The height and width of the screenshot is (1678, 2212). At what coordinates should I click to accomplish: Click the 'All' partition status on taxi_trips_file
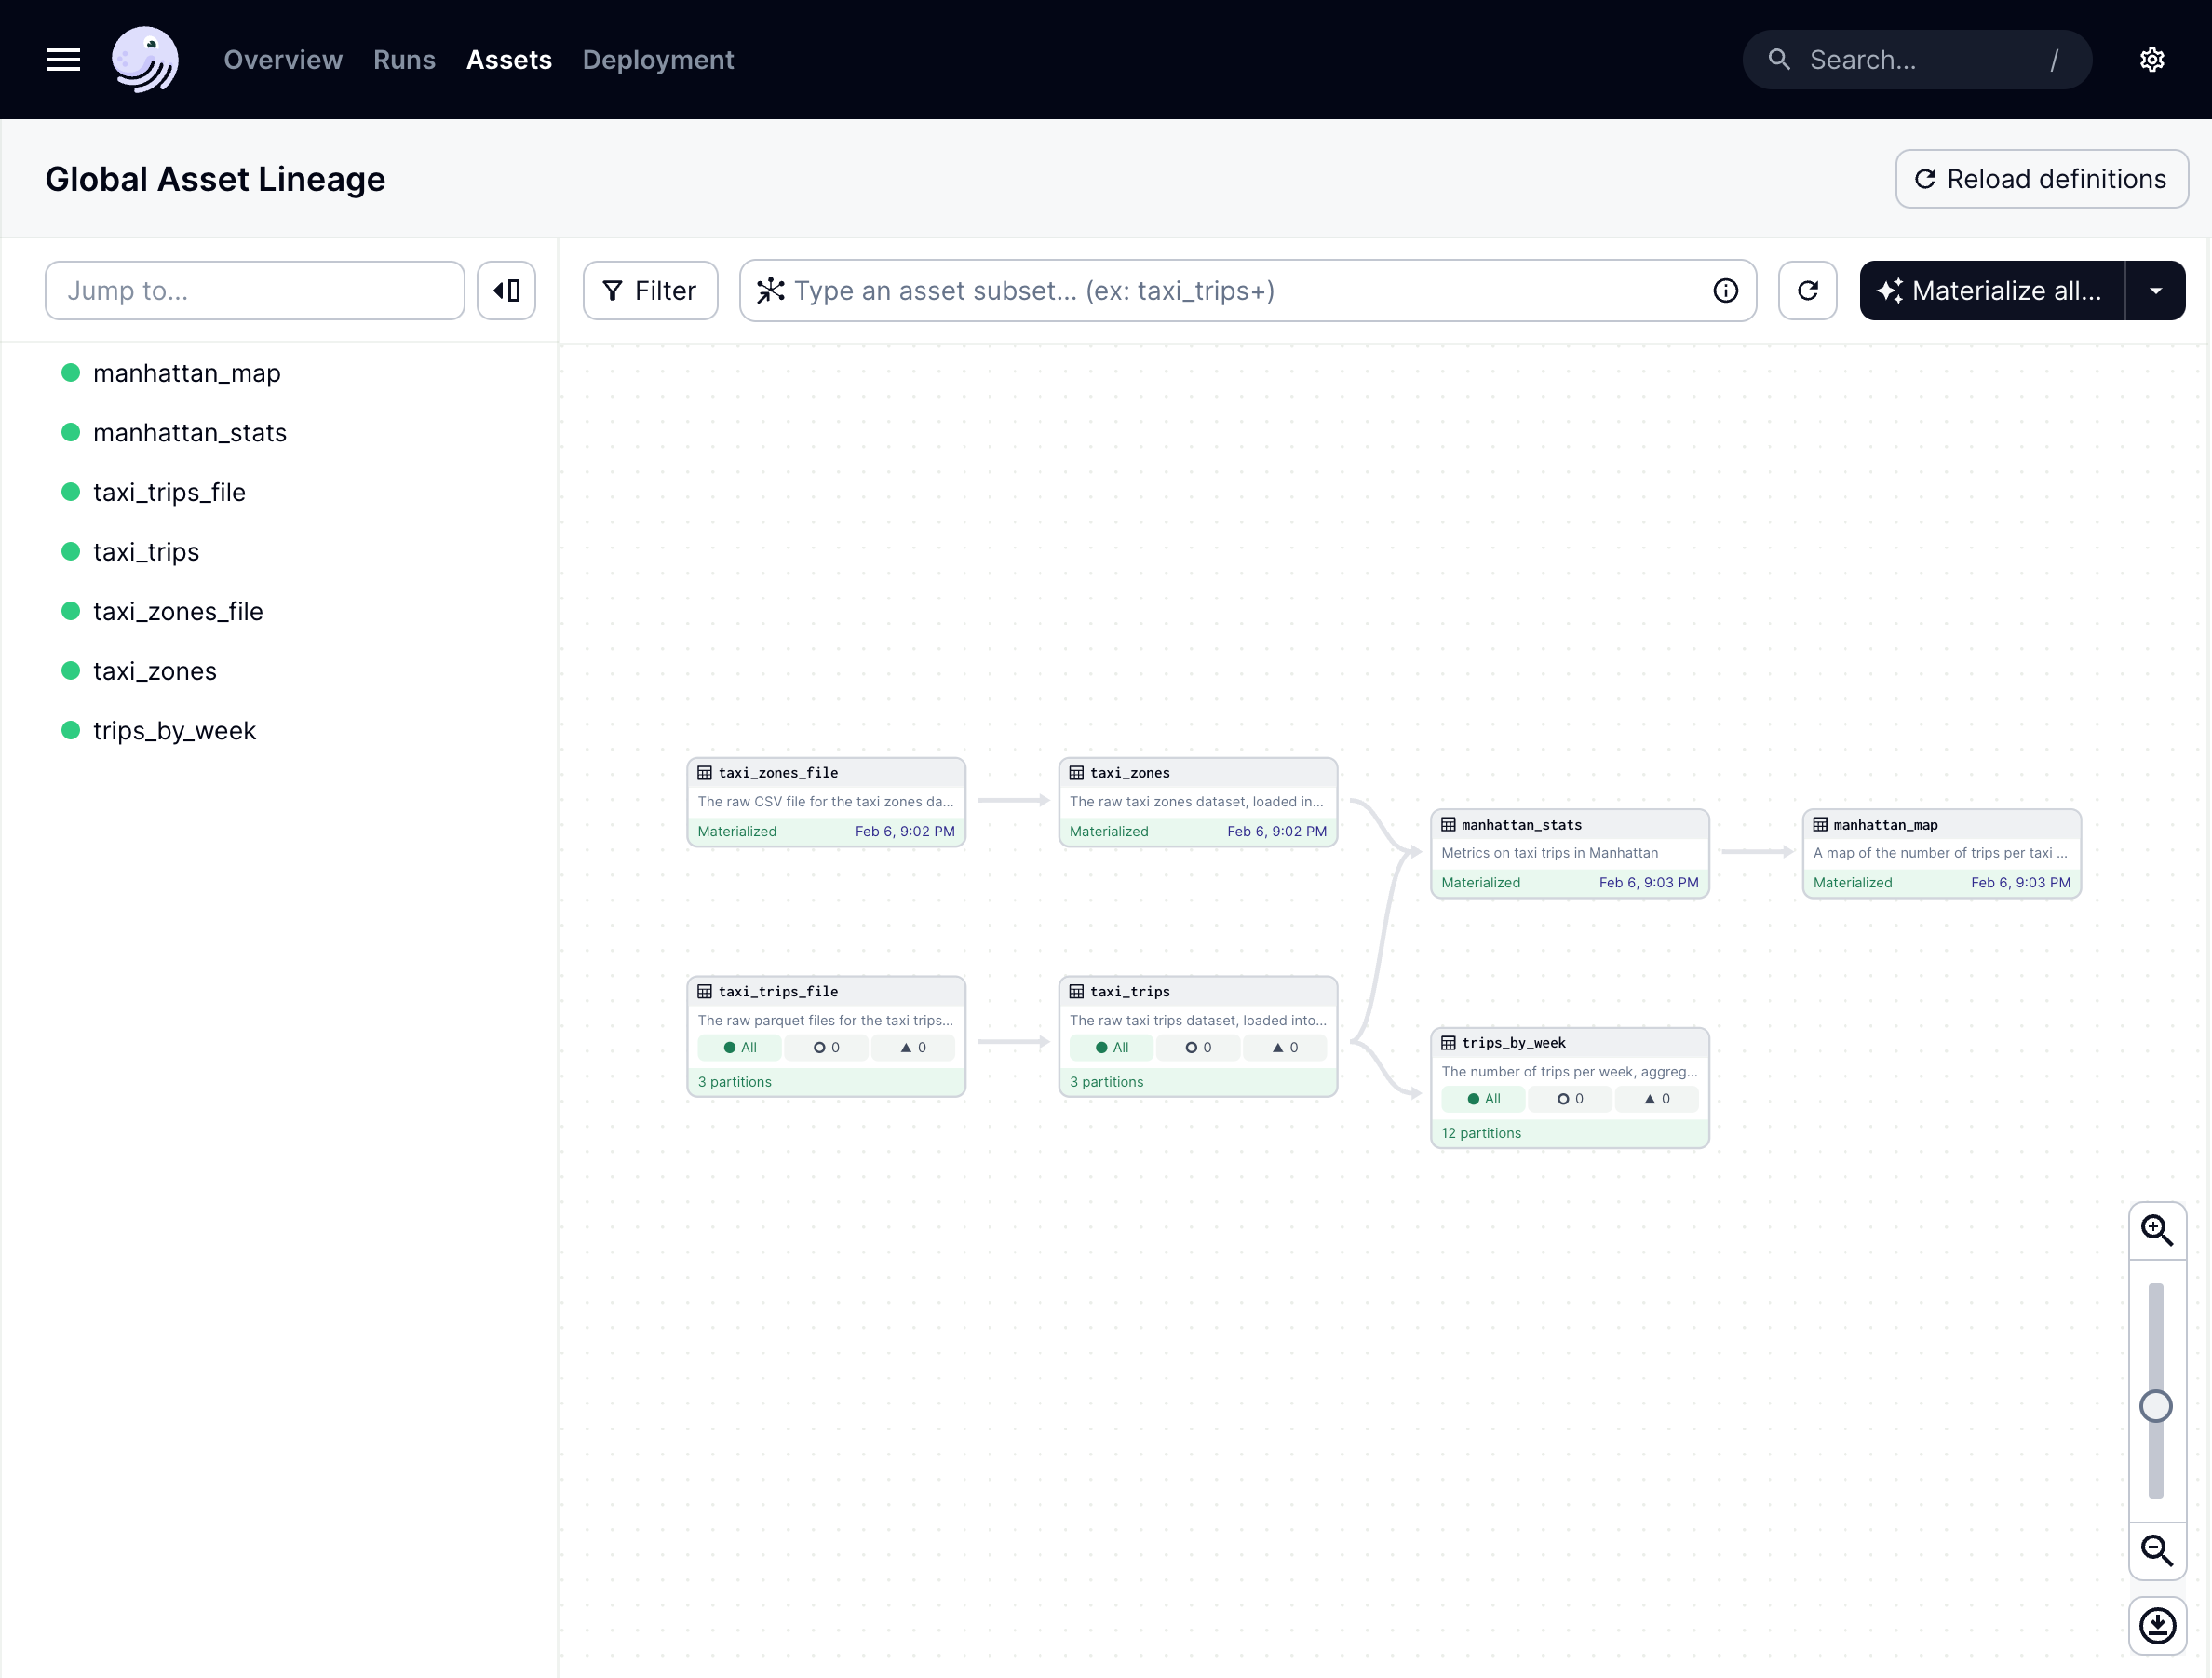click(x=740, y=1048)
